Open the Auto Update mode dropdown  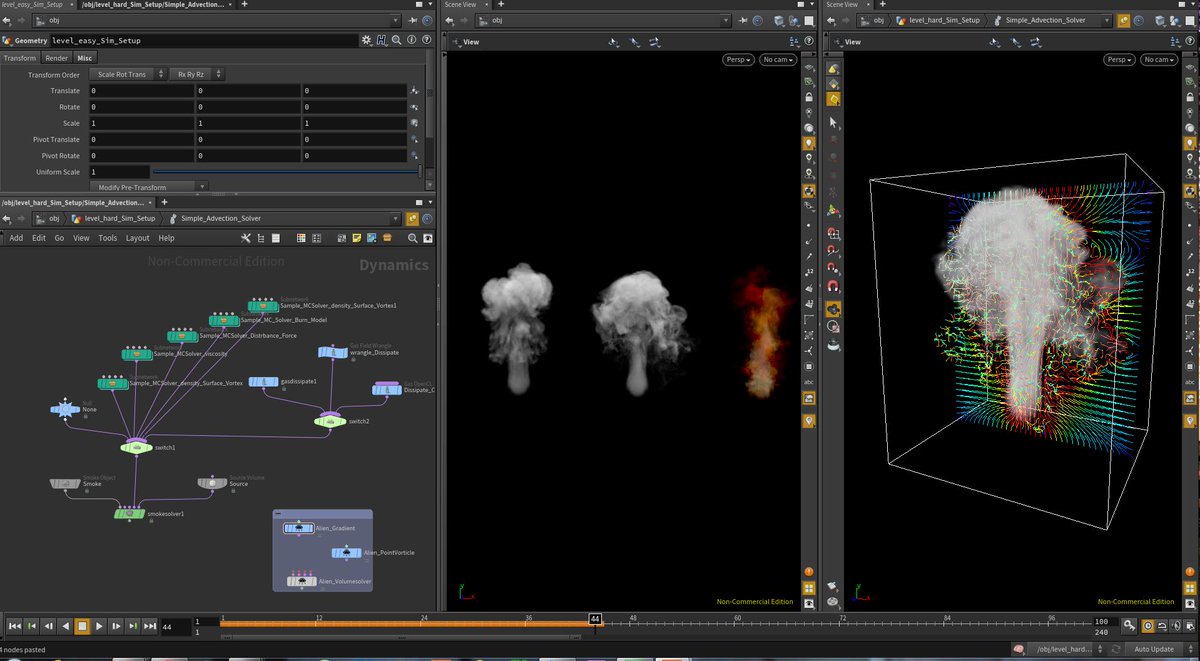tap(1159, 649)
